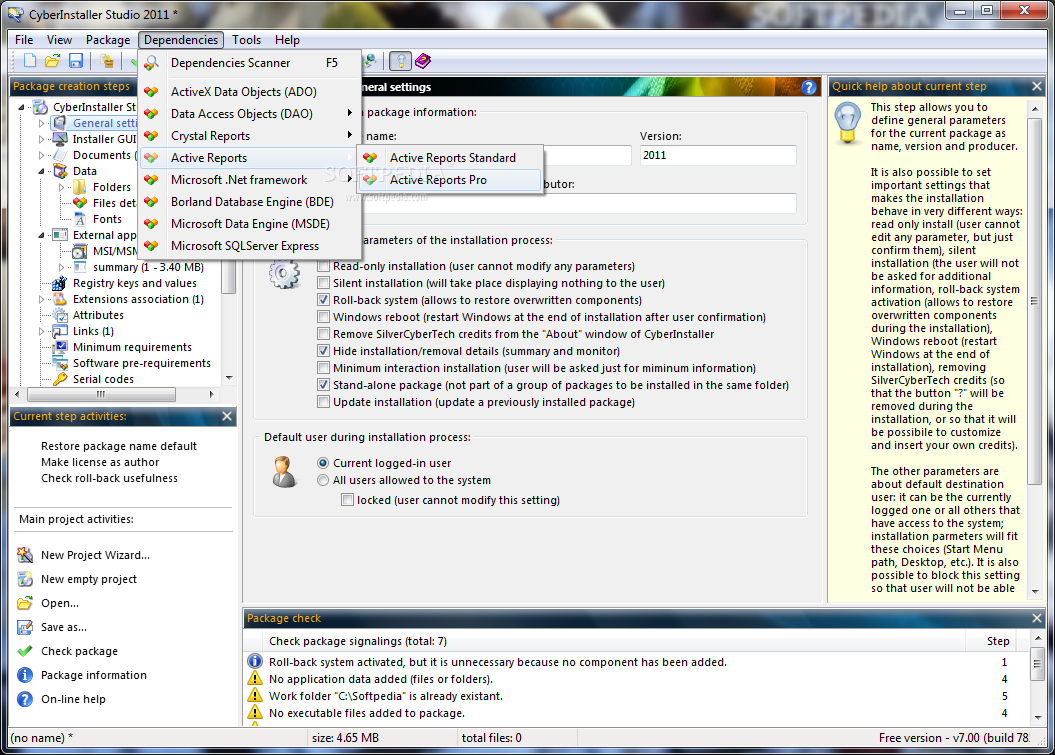The height and width of the screenshot is (755, 1055).
Task: Open the Tools menu
Action: [x=246, y=40]
